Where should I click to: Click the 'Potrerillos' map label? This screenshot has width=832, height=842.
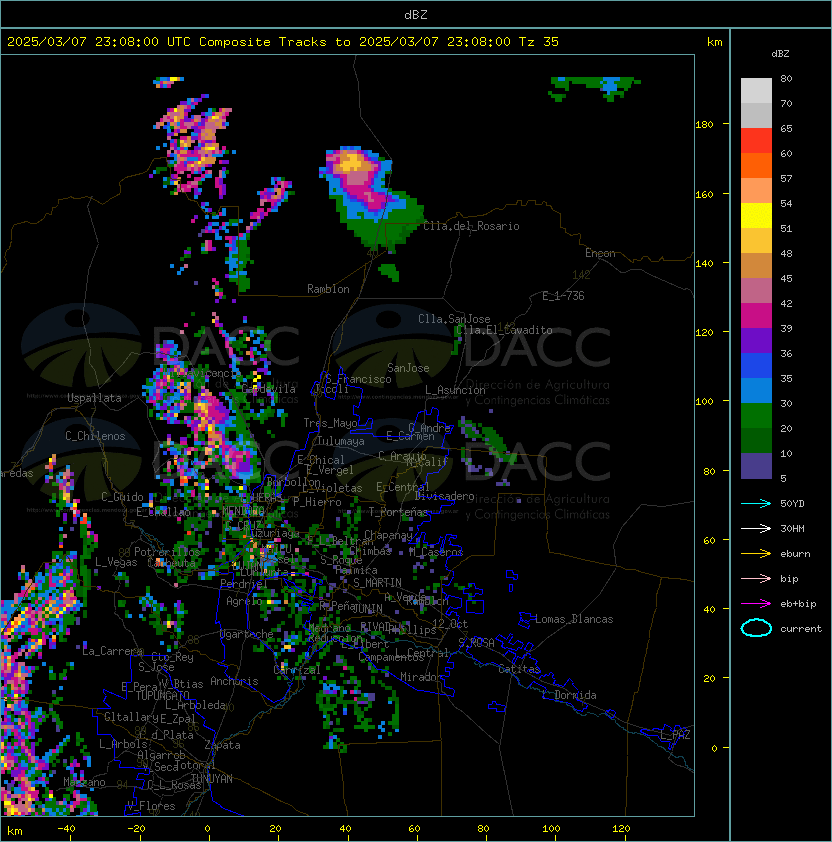[167, 552]
